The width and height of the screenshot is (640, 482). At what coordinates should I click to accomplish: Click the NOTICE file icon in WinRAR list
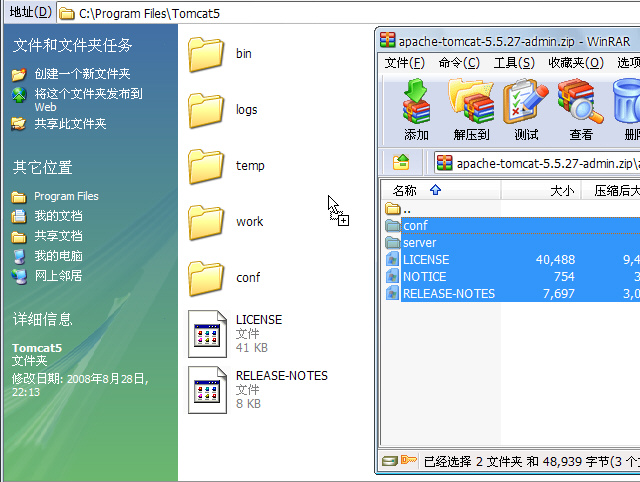[393, 276]
